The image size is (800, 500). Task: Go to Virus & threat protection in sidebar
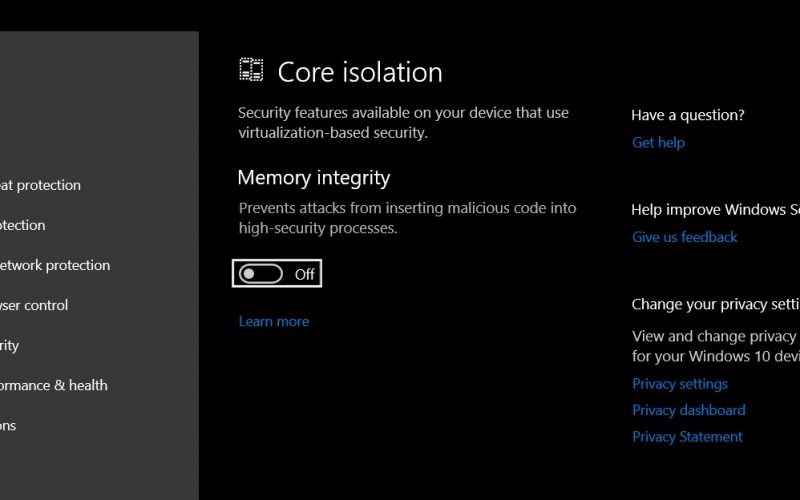(x=40, y=185)
